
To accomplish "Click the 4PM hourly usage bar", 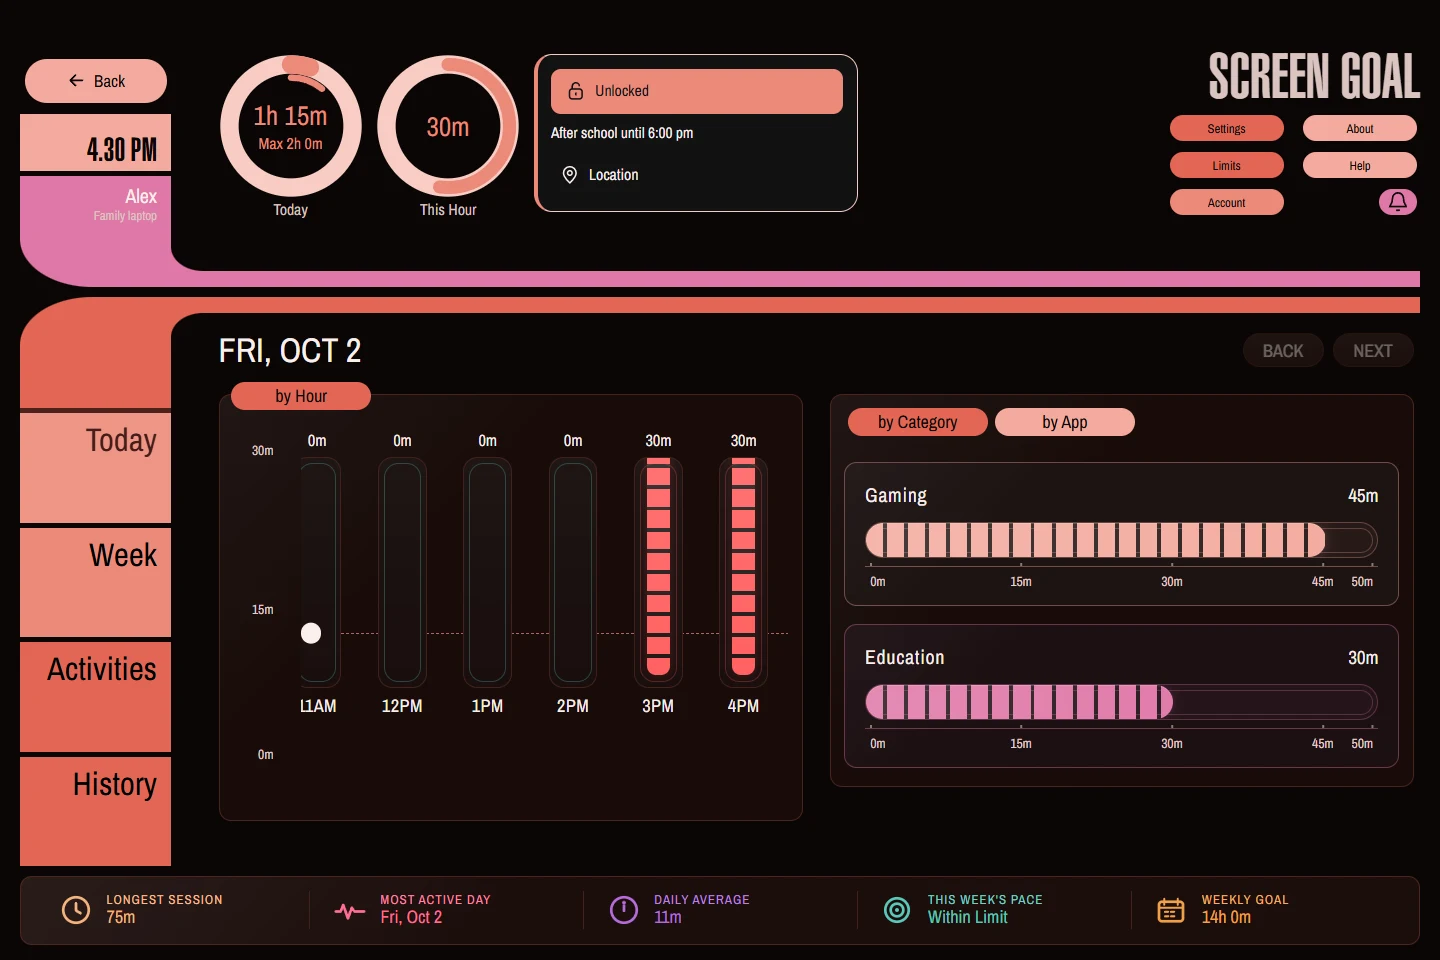I will pyautogui.click(x=743, y=570).
